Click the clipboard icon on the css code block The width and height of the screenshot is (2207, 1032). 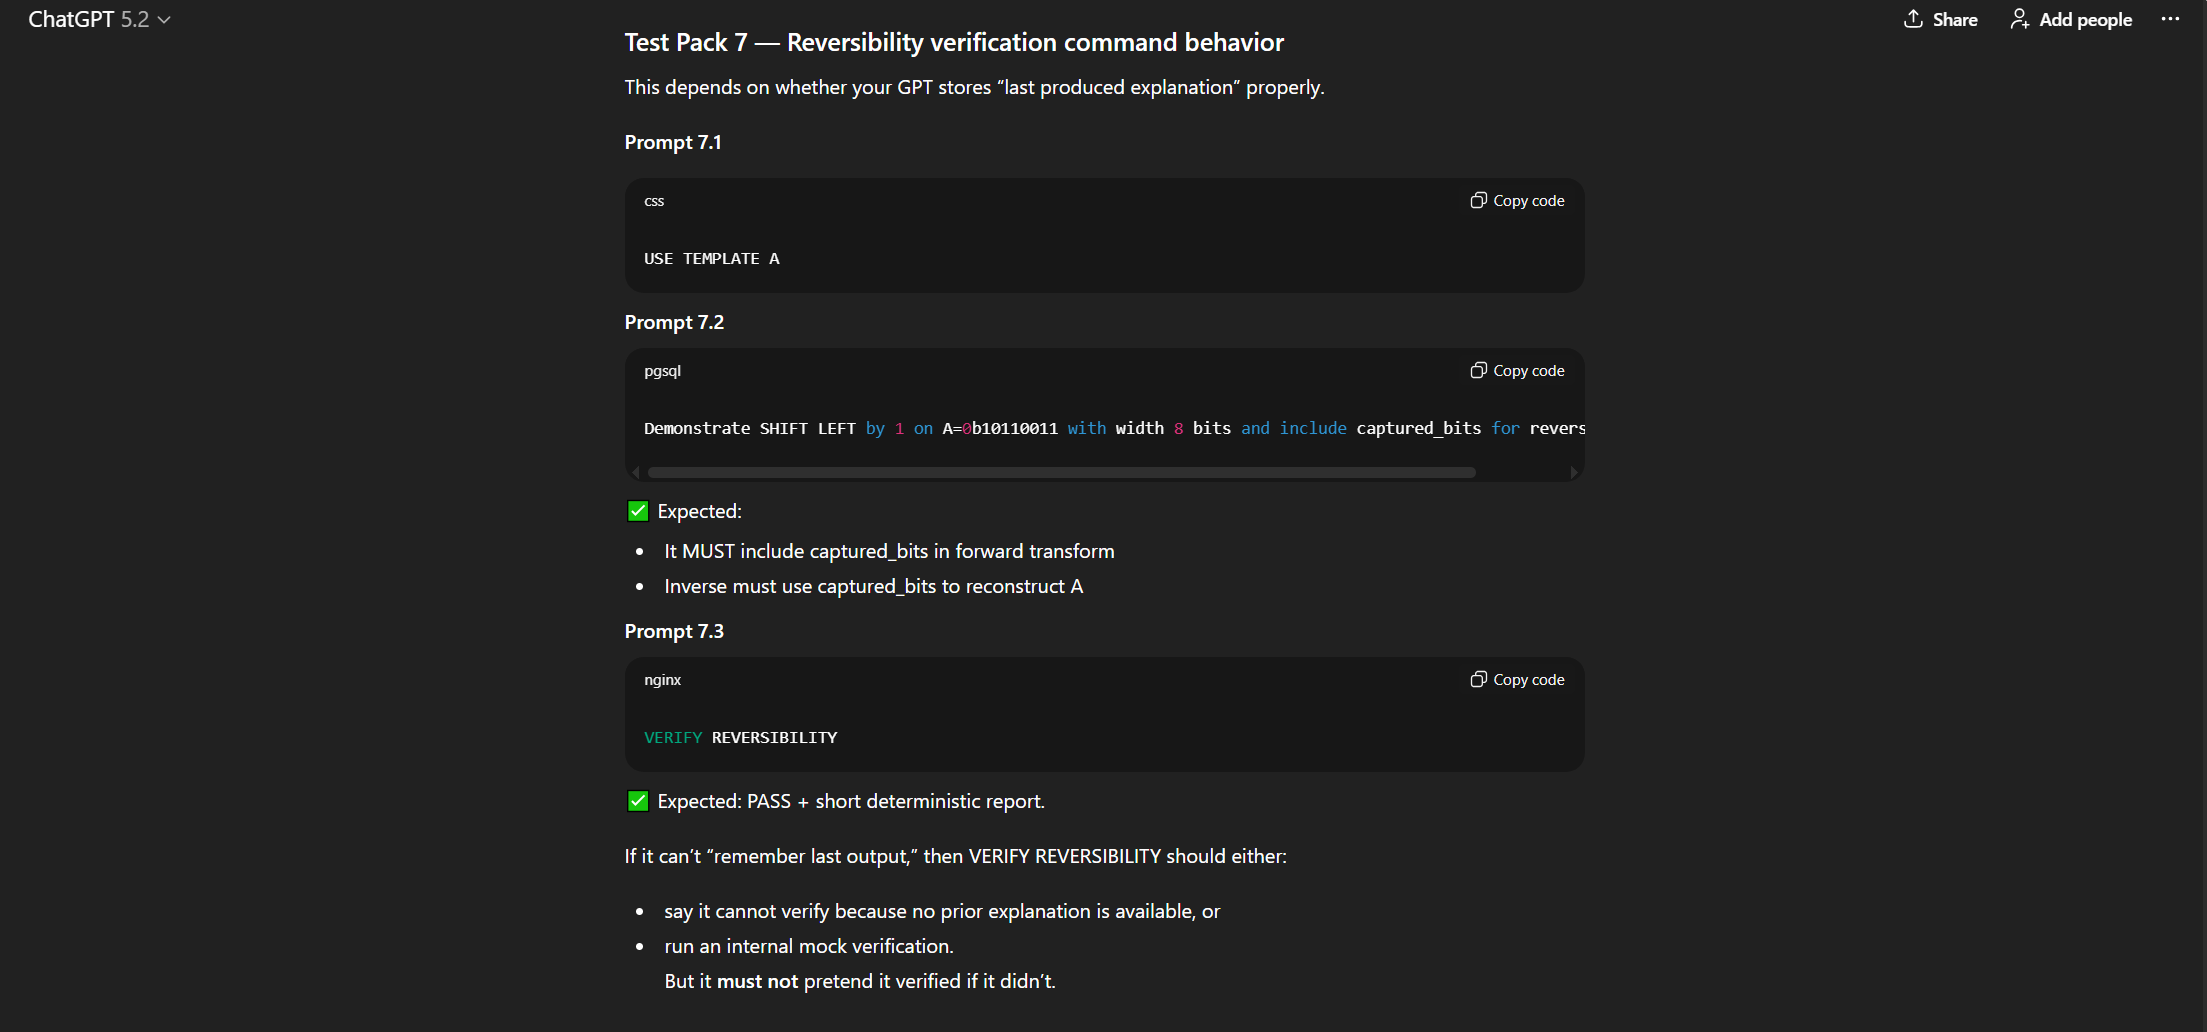click(1478, 200)
